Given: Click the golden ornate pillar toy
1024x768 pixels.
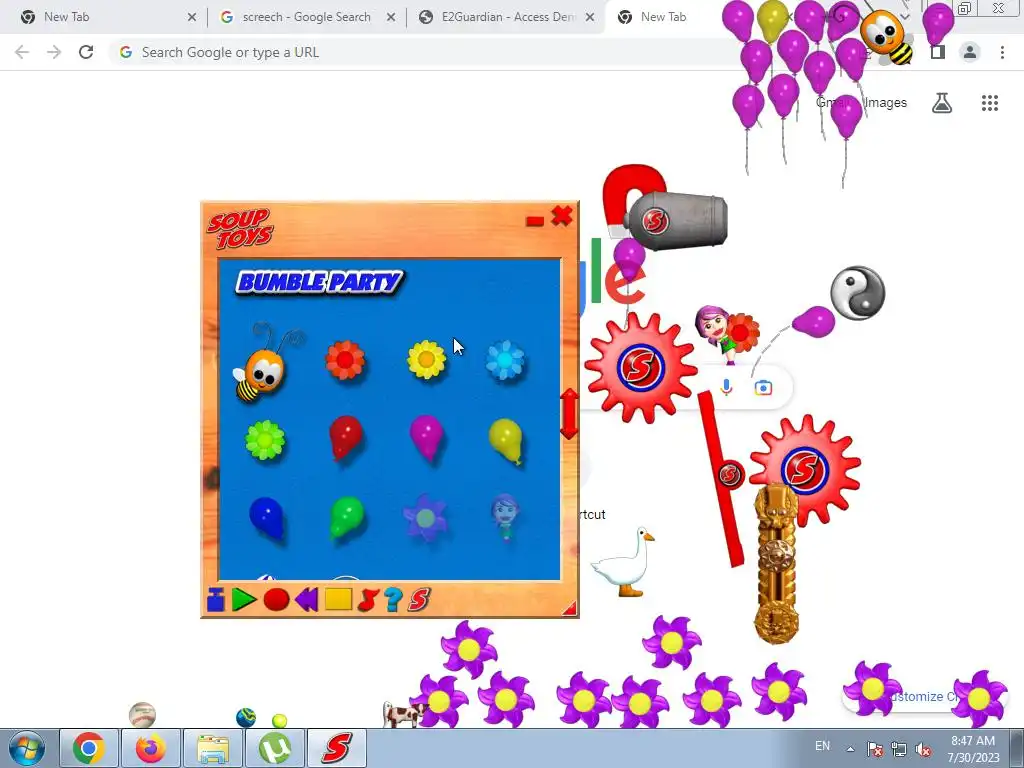Looking at the screenshot, I should pyautogui.click(x=776, y=566).
